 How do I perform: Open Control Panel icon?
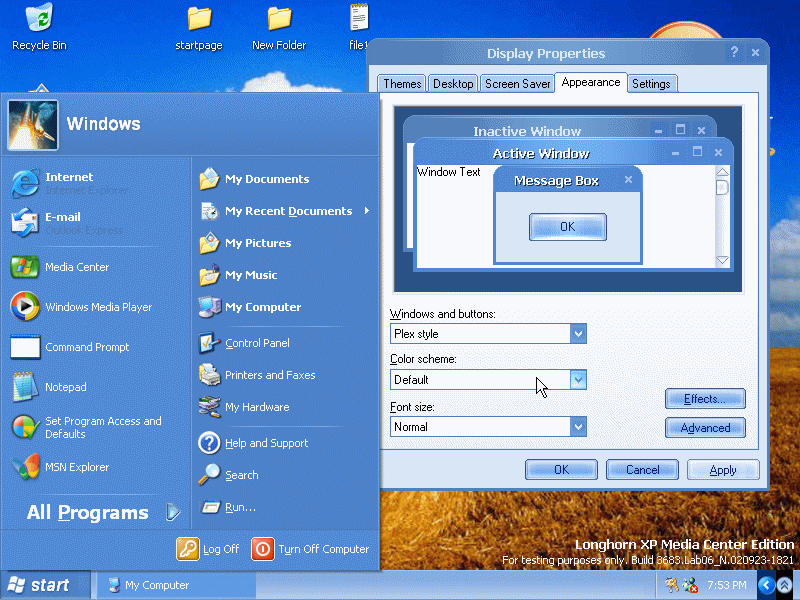[x=209, y=343]
